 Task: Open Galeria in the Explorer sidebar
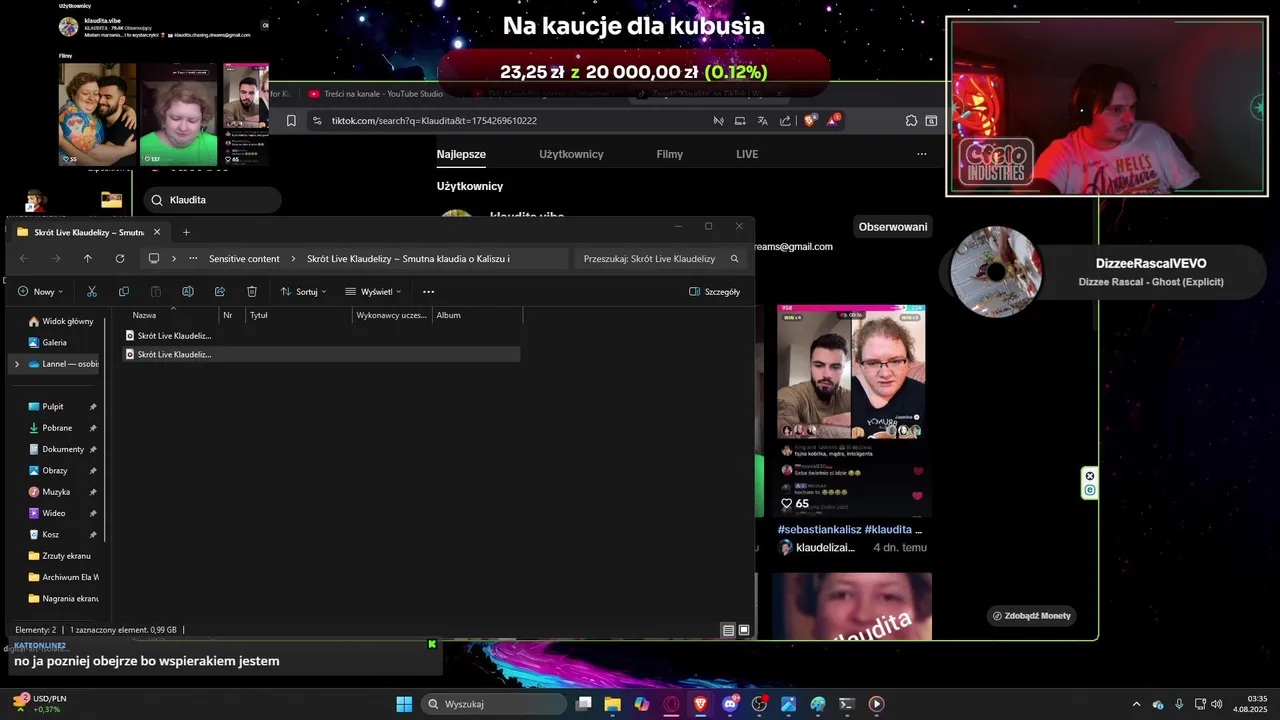point(54,342)
